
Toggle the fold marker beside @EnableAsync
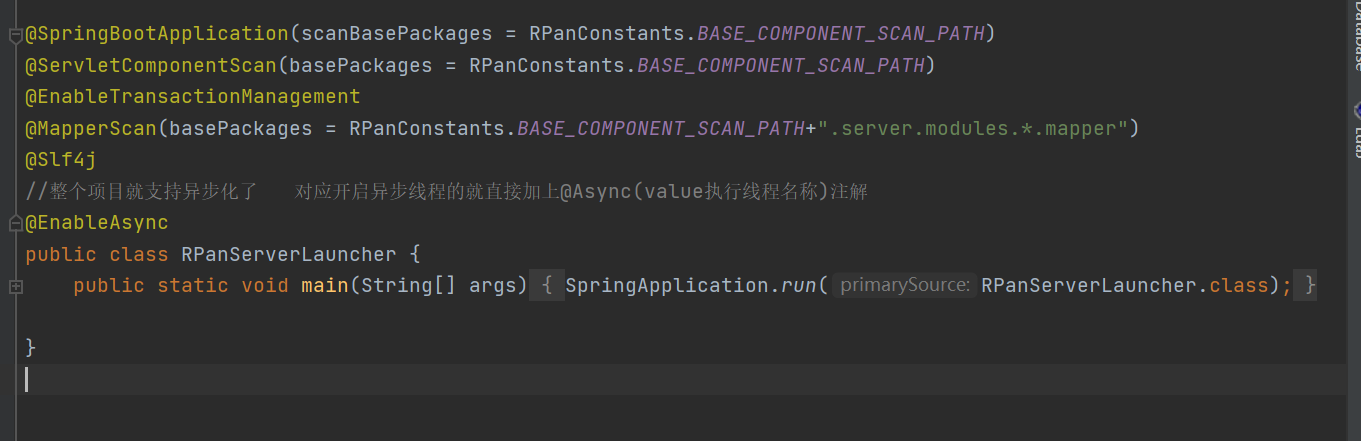pyautogui.click(x=14, y=222)
